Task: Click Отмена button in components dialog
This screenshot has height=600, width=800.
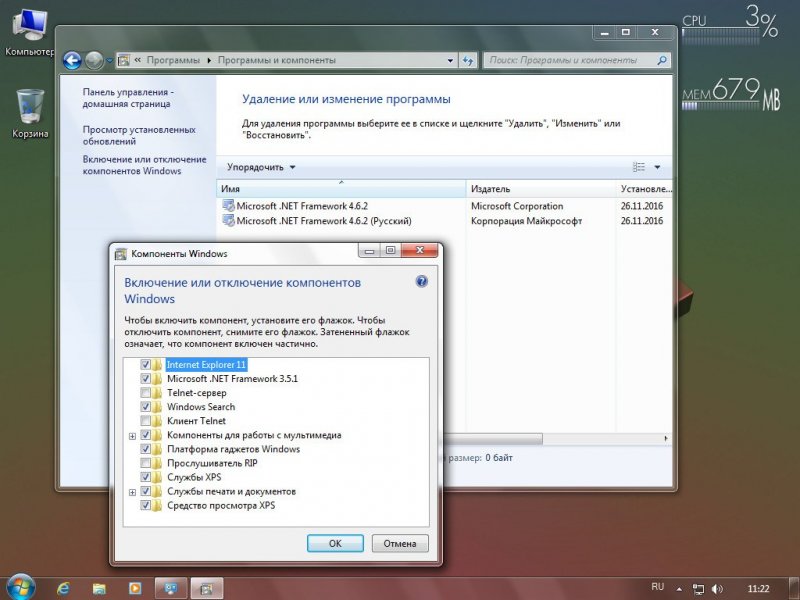Action: pos(400,543)
